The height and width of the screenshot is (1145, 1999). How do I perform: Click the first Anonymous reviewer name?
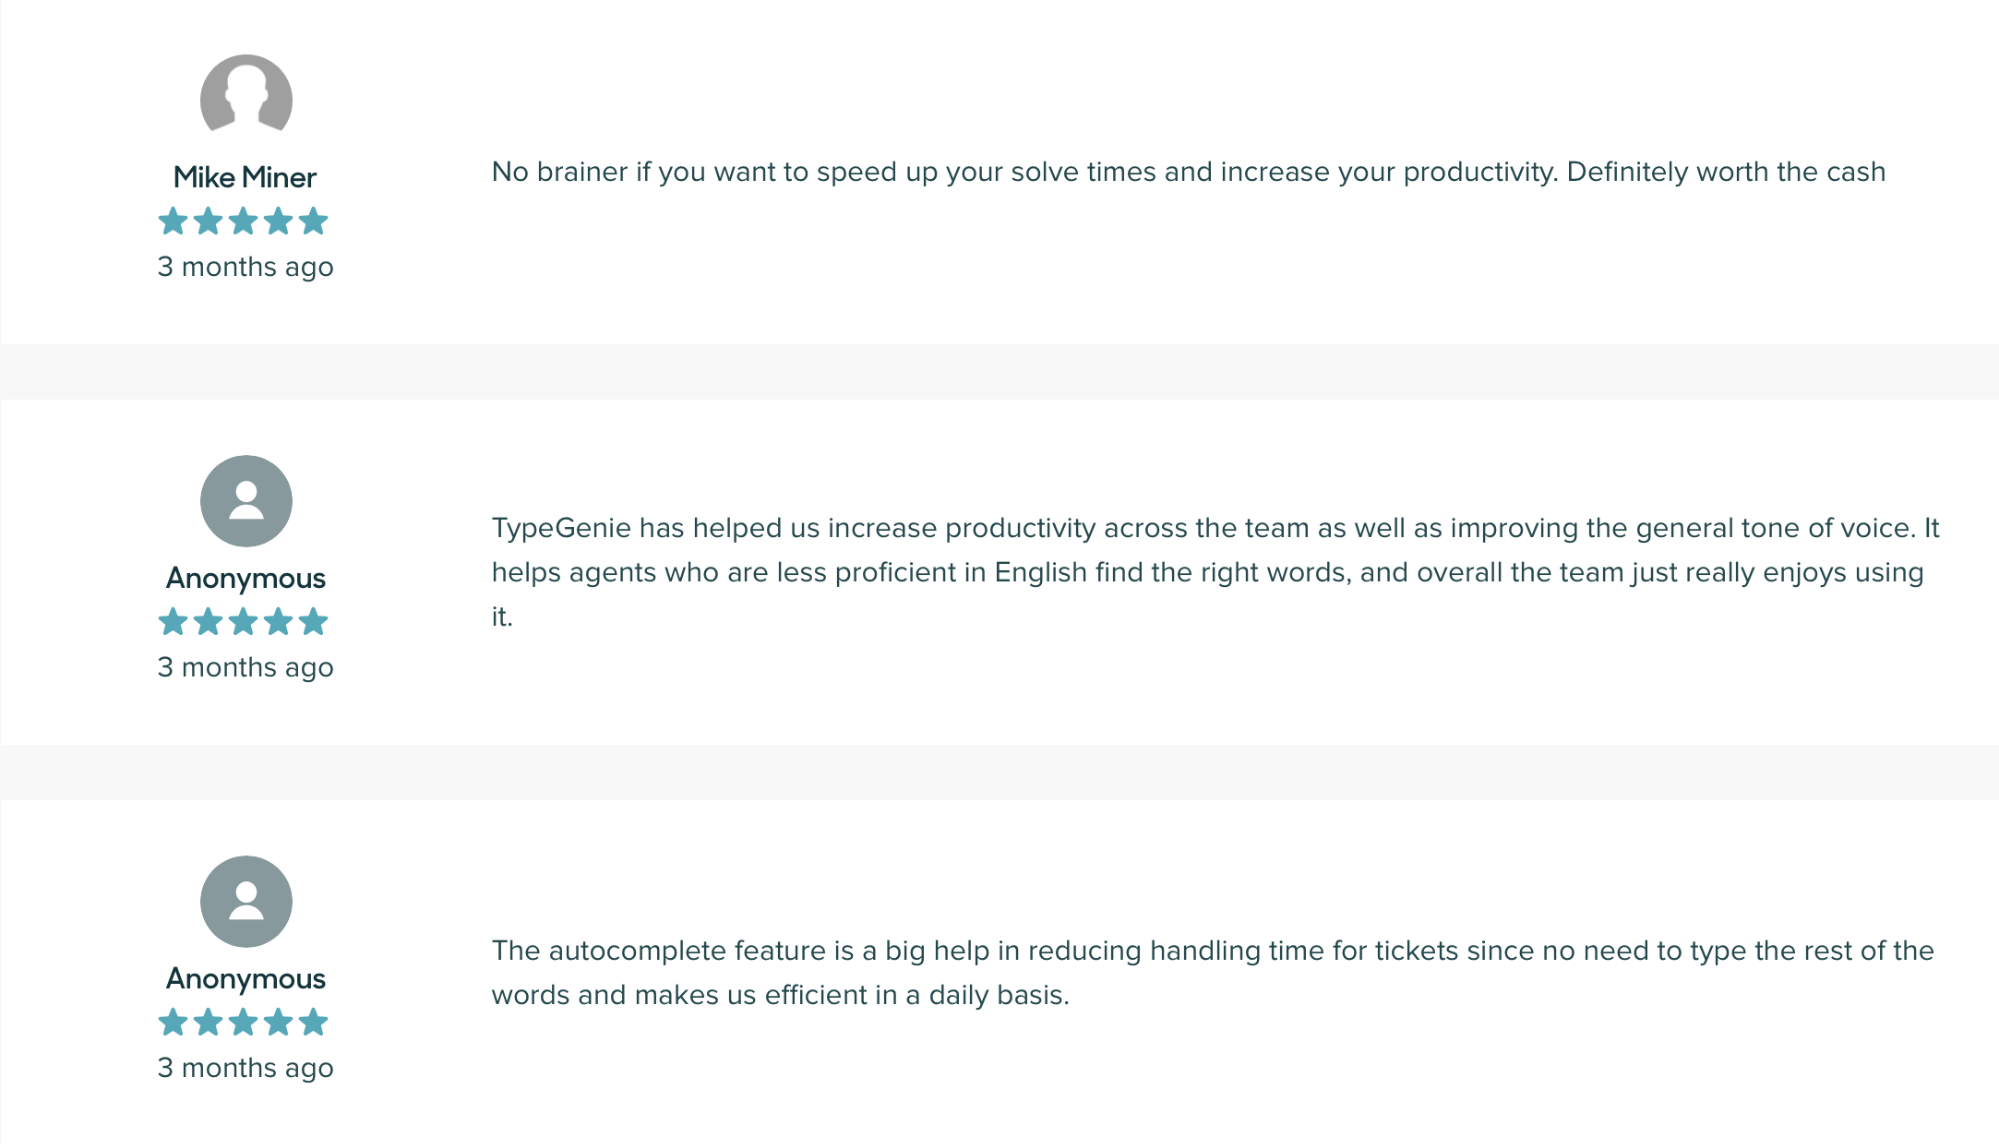pyautogui.click(x=246, y=578)
